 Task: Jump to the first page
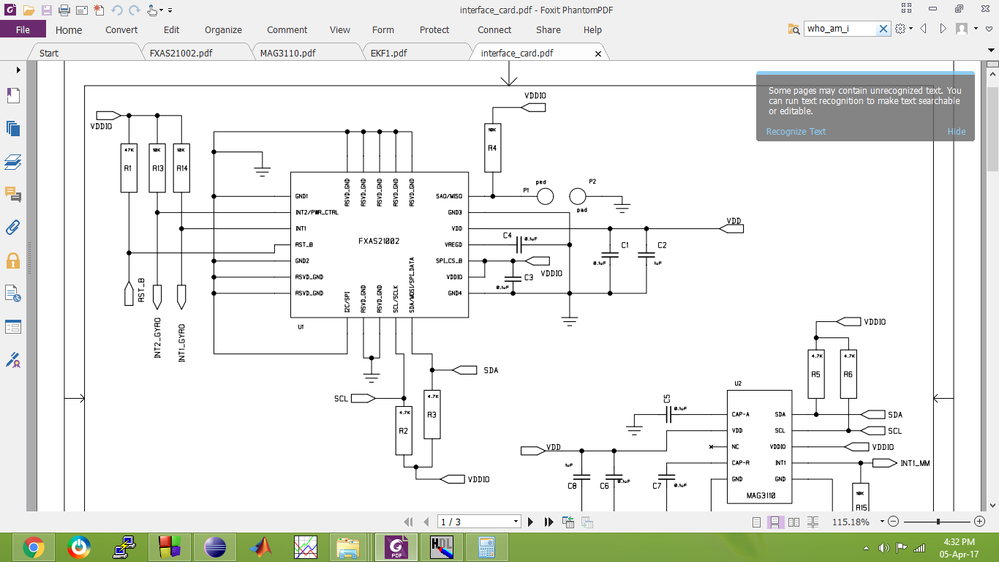[408, 522]
